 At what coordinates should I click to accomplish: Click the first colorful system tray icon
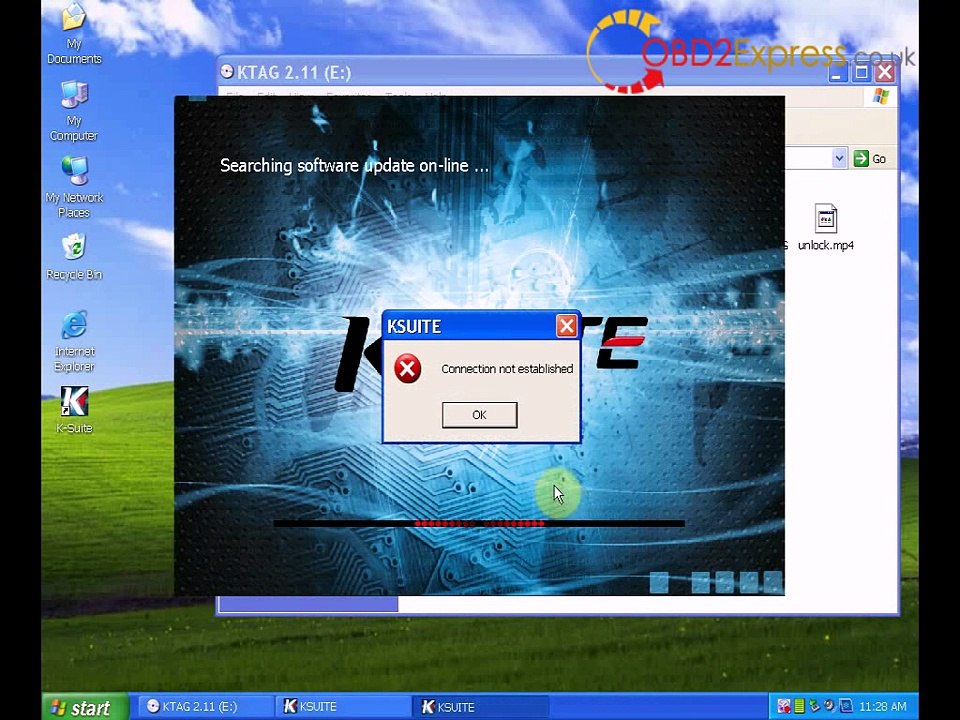tap(784, 706)
